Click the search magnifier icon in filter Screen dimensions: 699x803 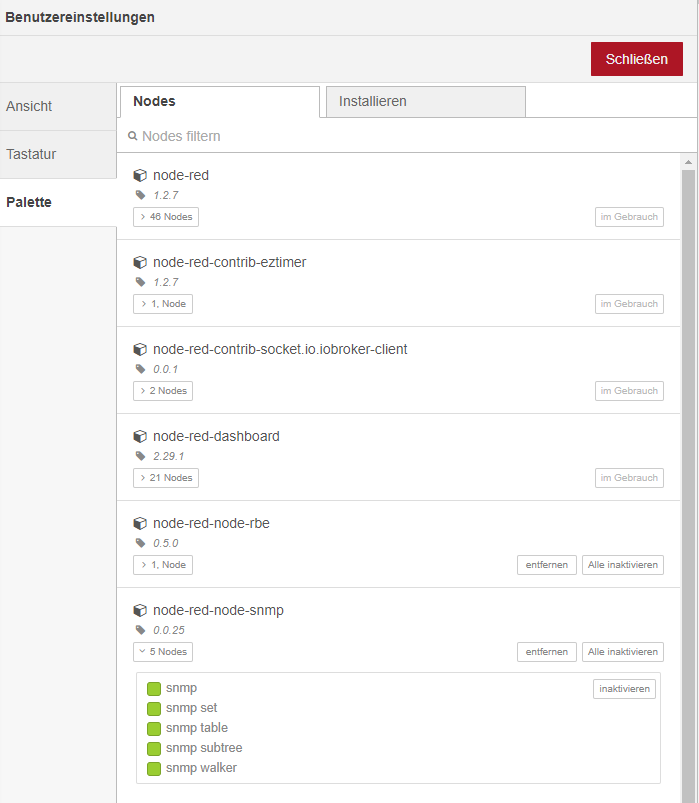133,136
